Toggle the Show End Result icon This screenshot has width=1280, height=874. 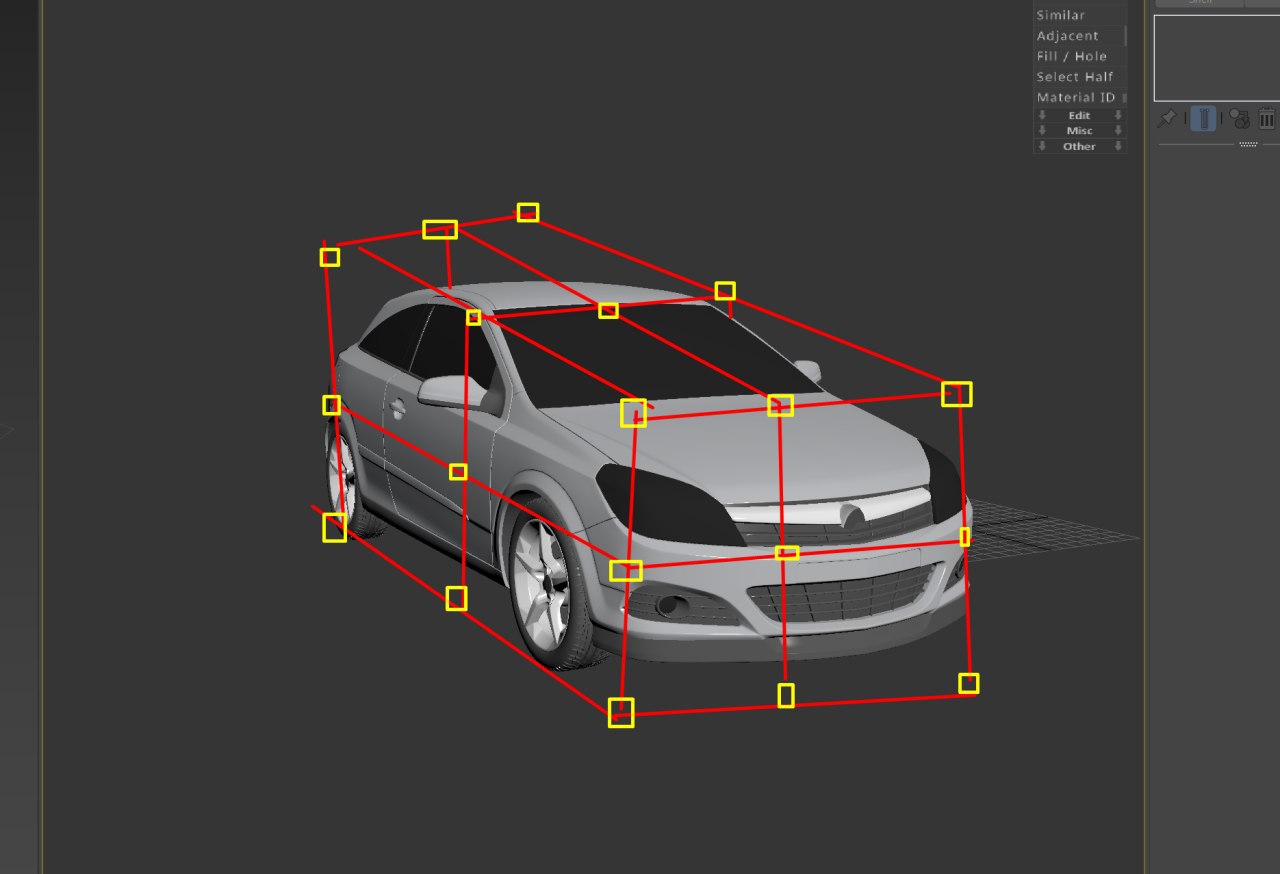1204,119
